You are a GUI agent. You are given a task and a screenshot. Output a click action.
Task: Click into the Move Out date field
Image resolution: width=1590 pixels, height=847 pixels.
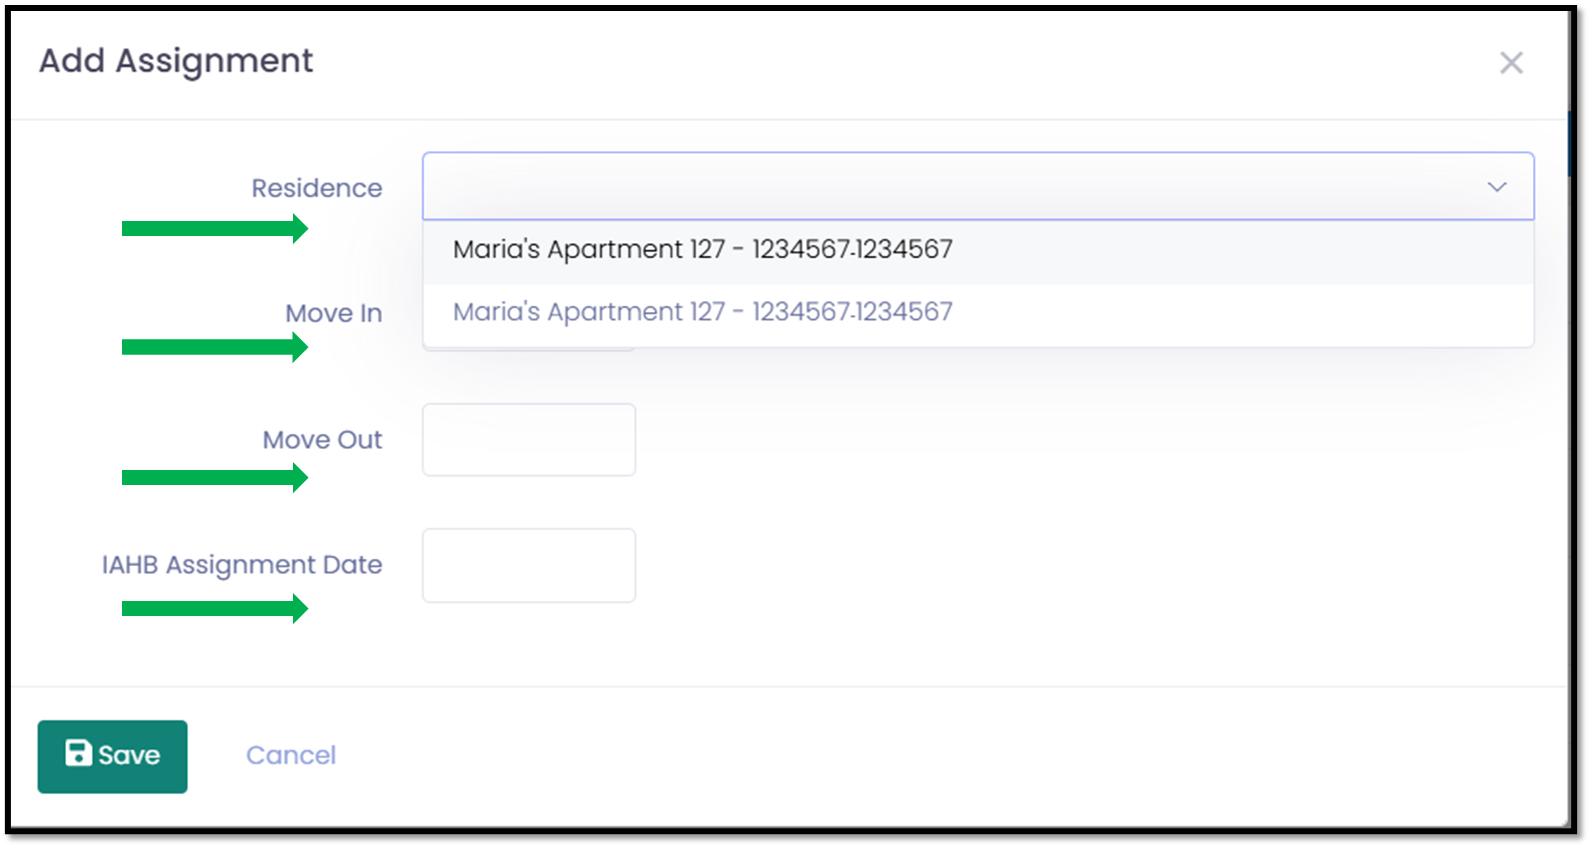click(529, 440)
